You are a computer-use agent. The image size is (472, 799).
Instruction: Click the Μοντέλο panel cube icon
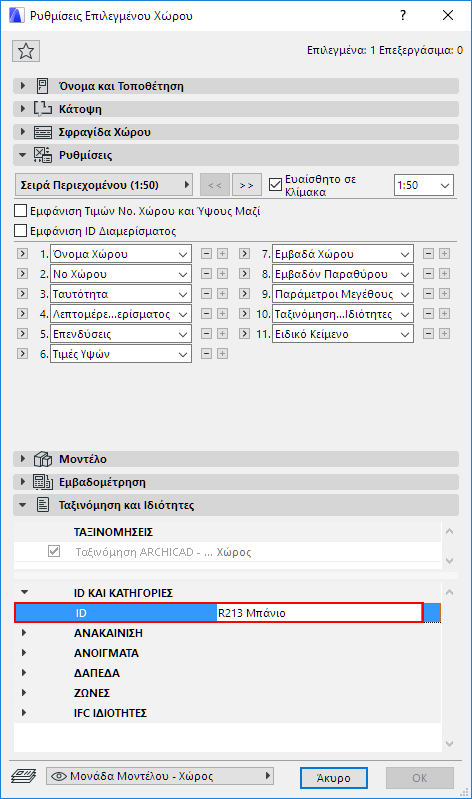[x=43, y=459]
